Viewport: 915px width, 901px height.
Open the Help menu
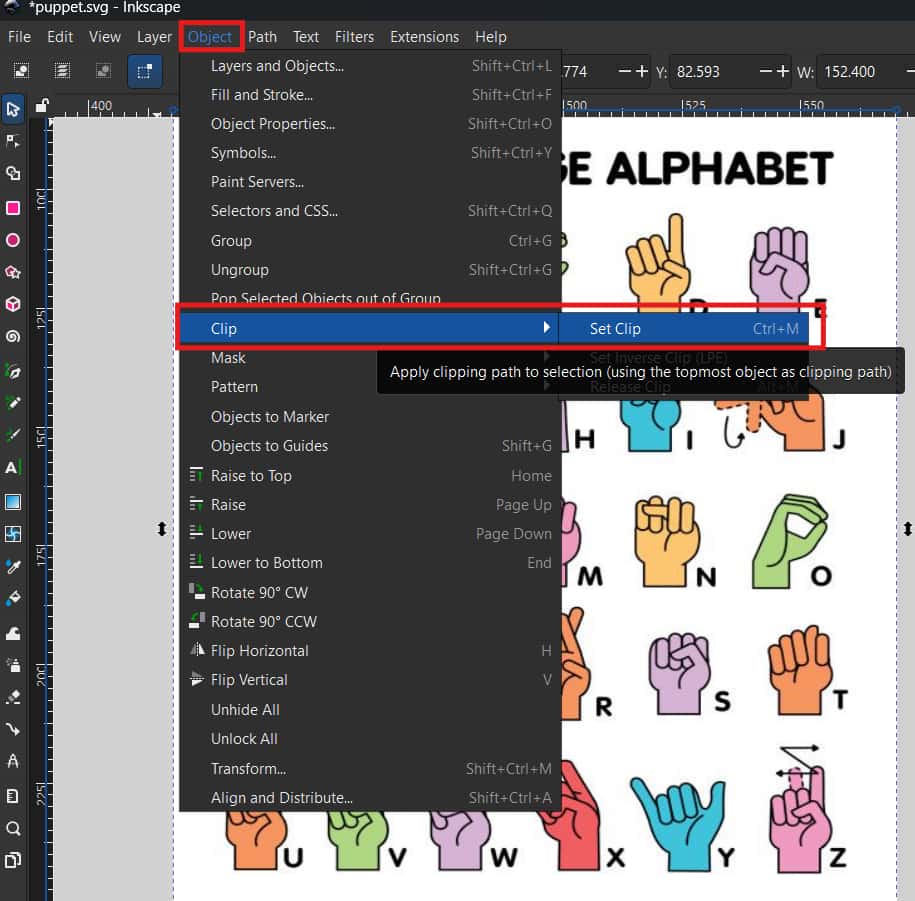click(x=491, y=37)
